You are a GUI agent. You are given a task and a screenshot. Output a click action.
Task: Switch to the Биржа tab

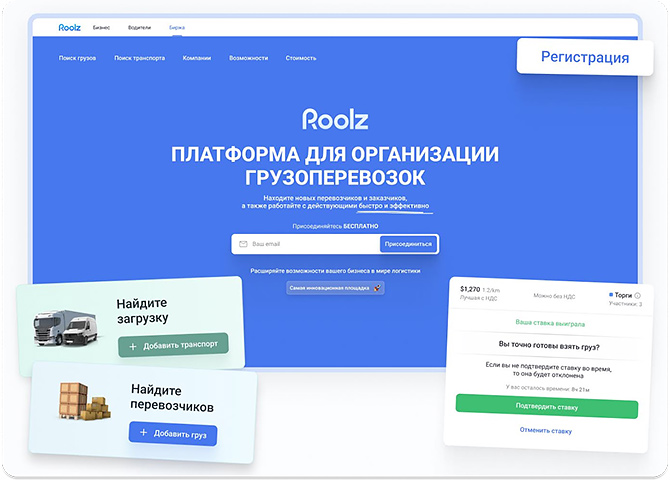click(177, 28)
